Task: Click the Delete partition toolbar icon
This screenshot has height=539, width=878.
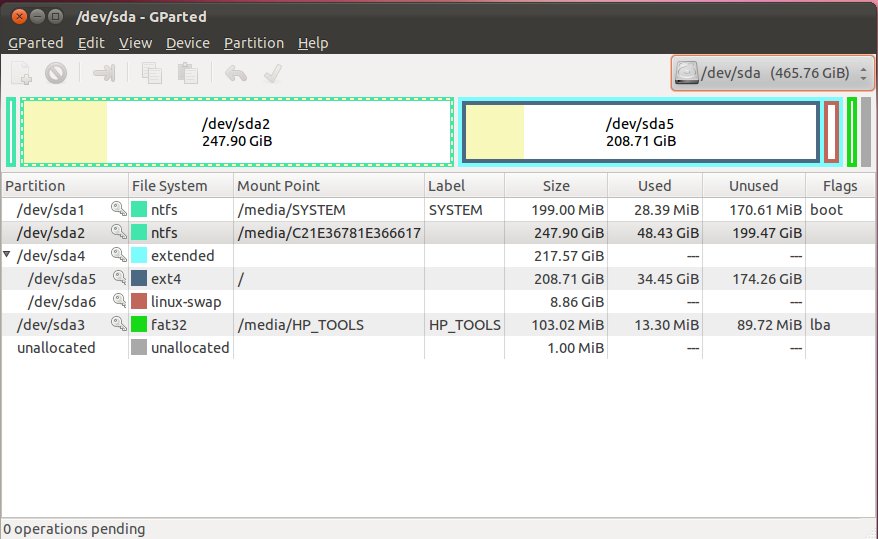Action: tap(56, 73)
